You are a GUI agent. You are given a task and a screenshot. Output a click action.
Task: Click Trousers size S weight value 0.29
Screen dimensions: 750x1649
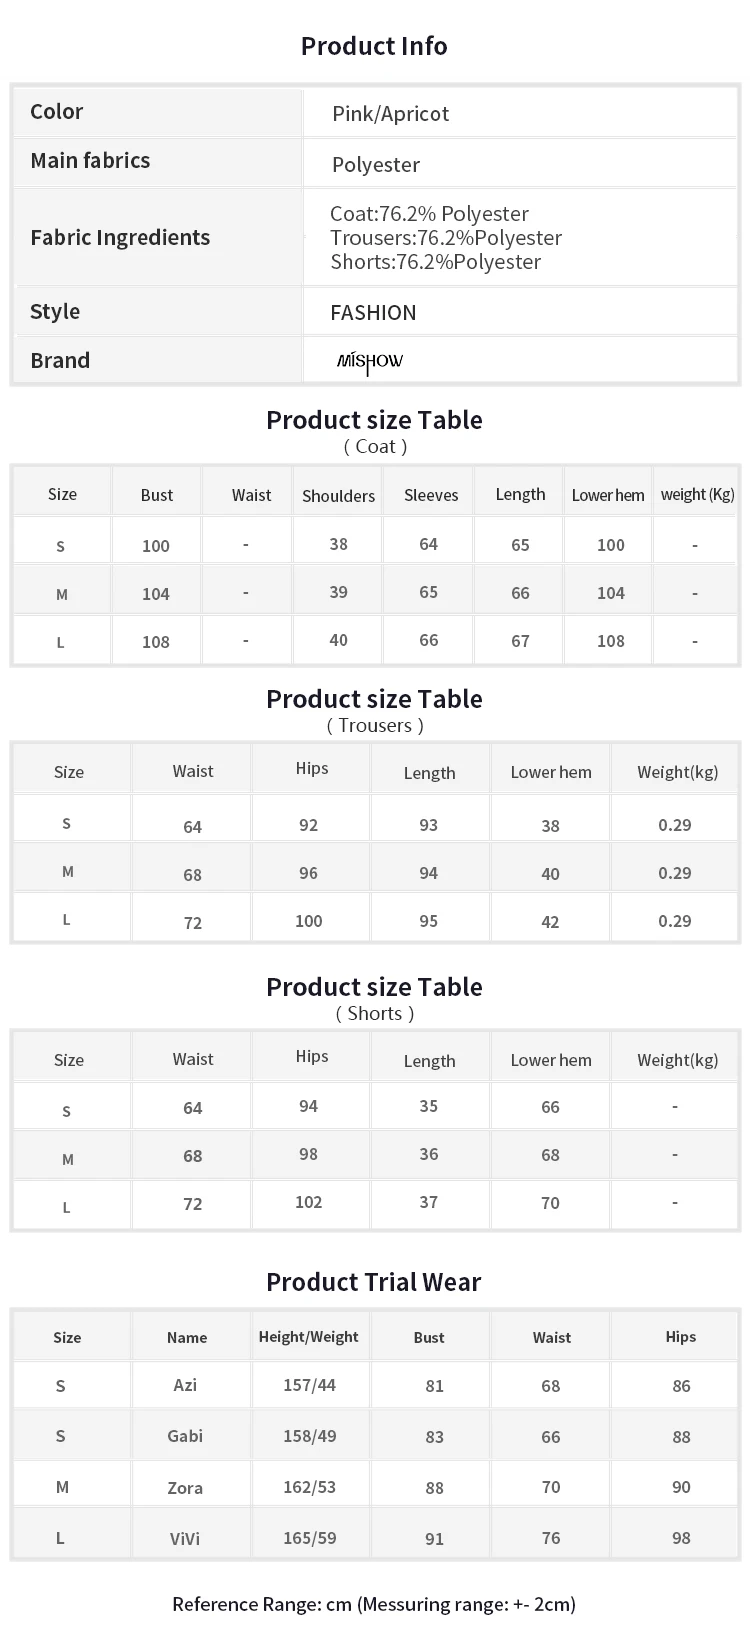tap(675, 825)
